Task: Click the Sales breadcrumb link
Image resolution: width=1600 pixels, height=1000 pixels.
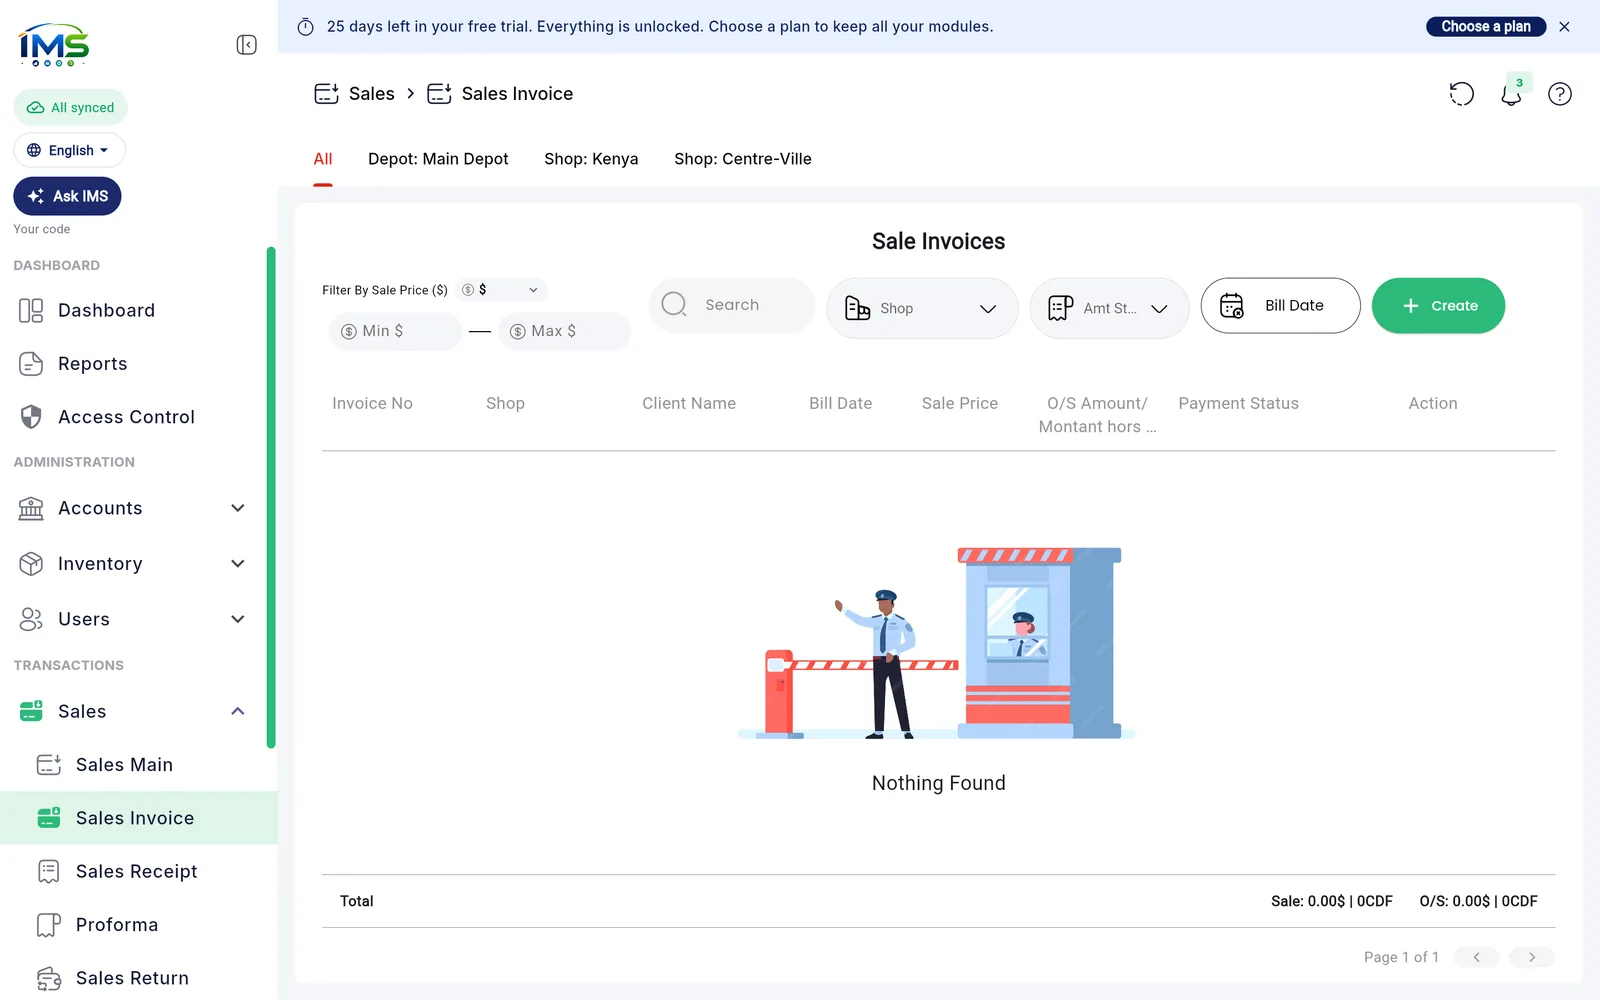Action: [371, 94]
